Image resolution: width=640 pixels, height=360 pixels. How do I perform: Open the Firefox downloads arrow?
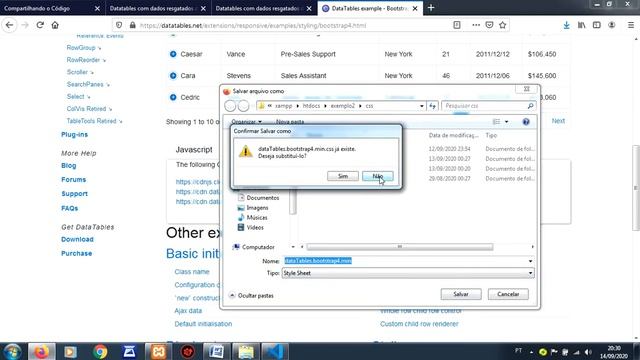click(567, 25)
